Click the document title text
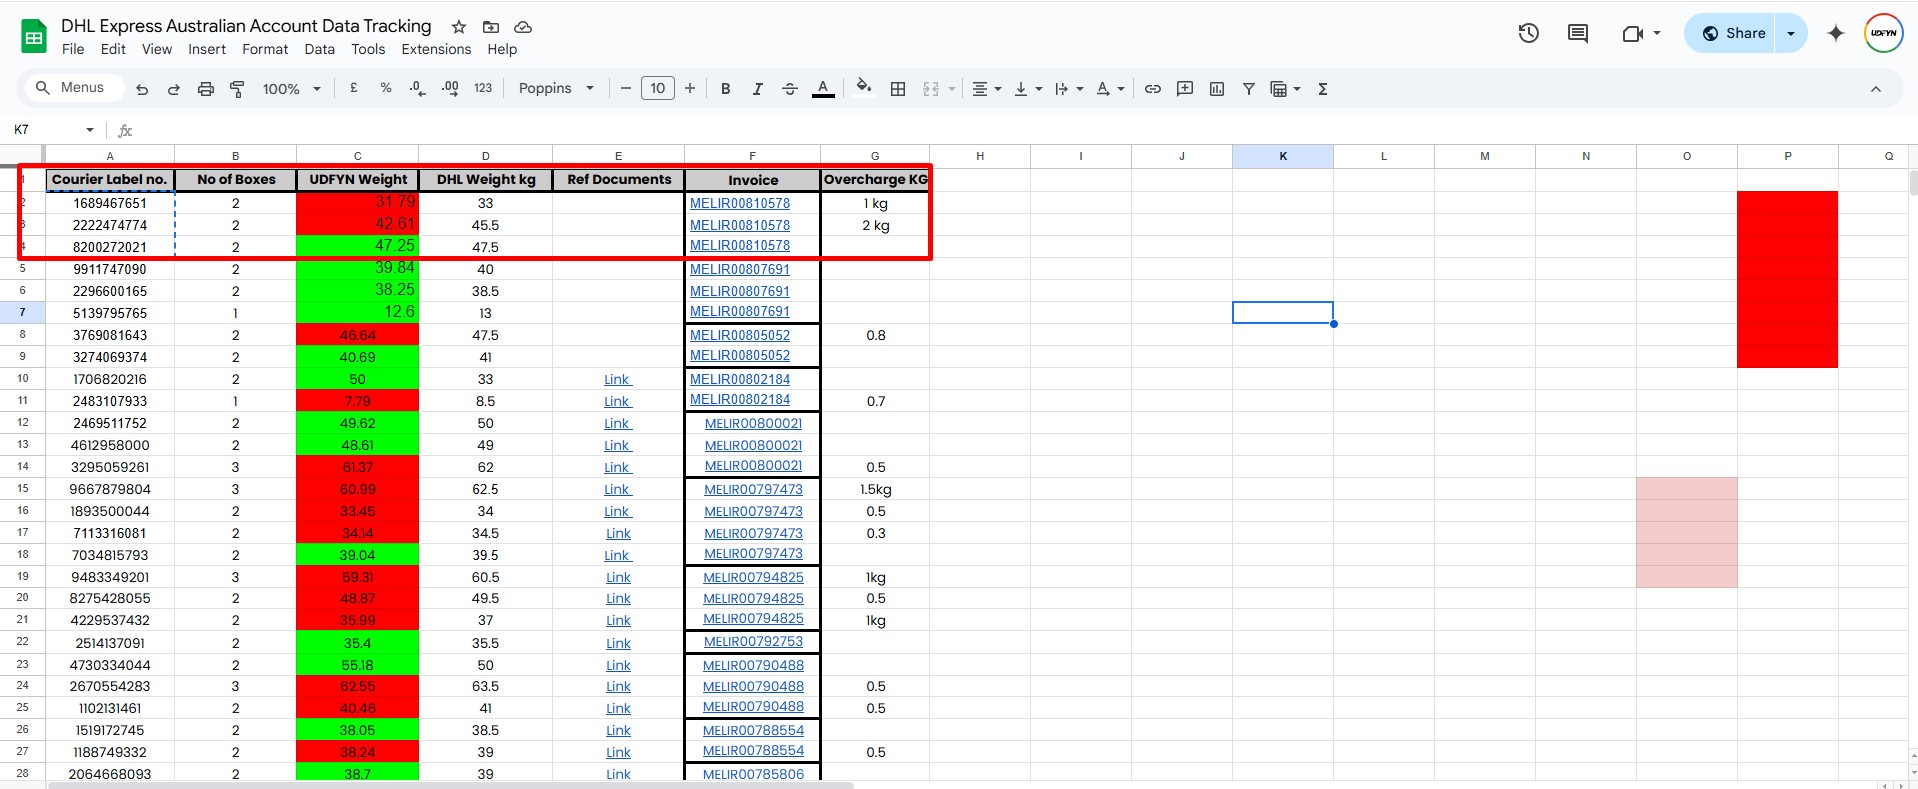This screenshot has width=1918, height=789. 246,26
